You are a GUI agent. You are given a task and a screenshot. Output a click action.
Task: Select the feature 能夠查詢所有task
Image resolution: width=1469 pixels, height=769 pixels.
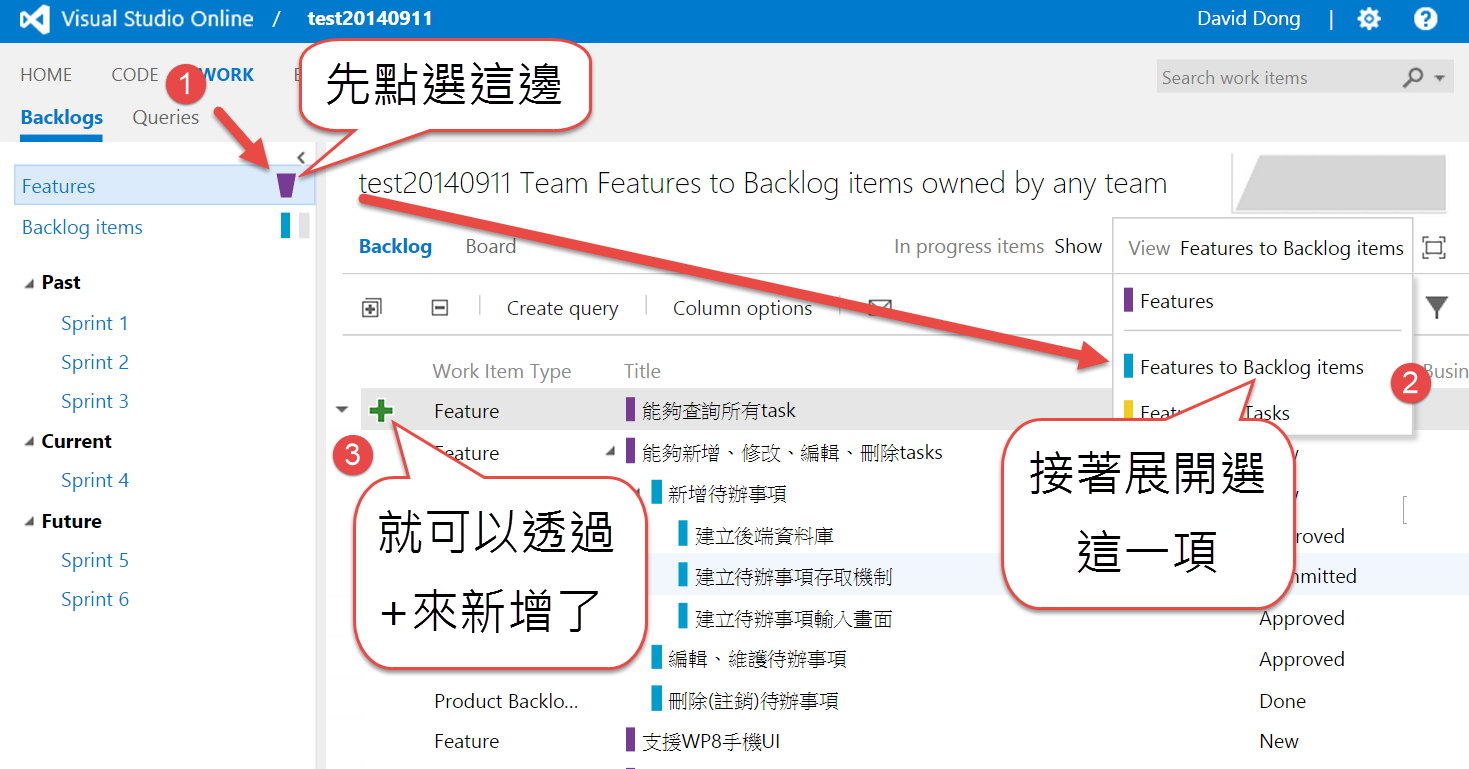[719, 410]
